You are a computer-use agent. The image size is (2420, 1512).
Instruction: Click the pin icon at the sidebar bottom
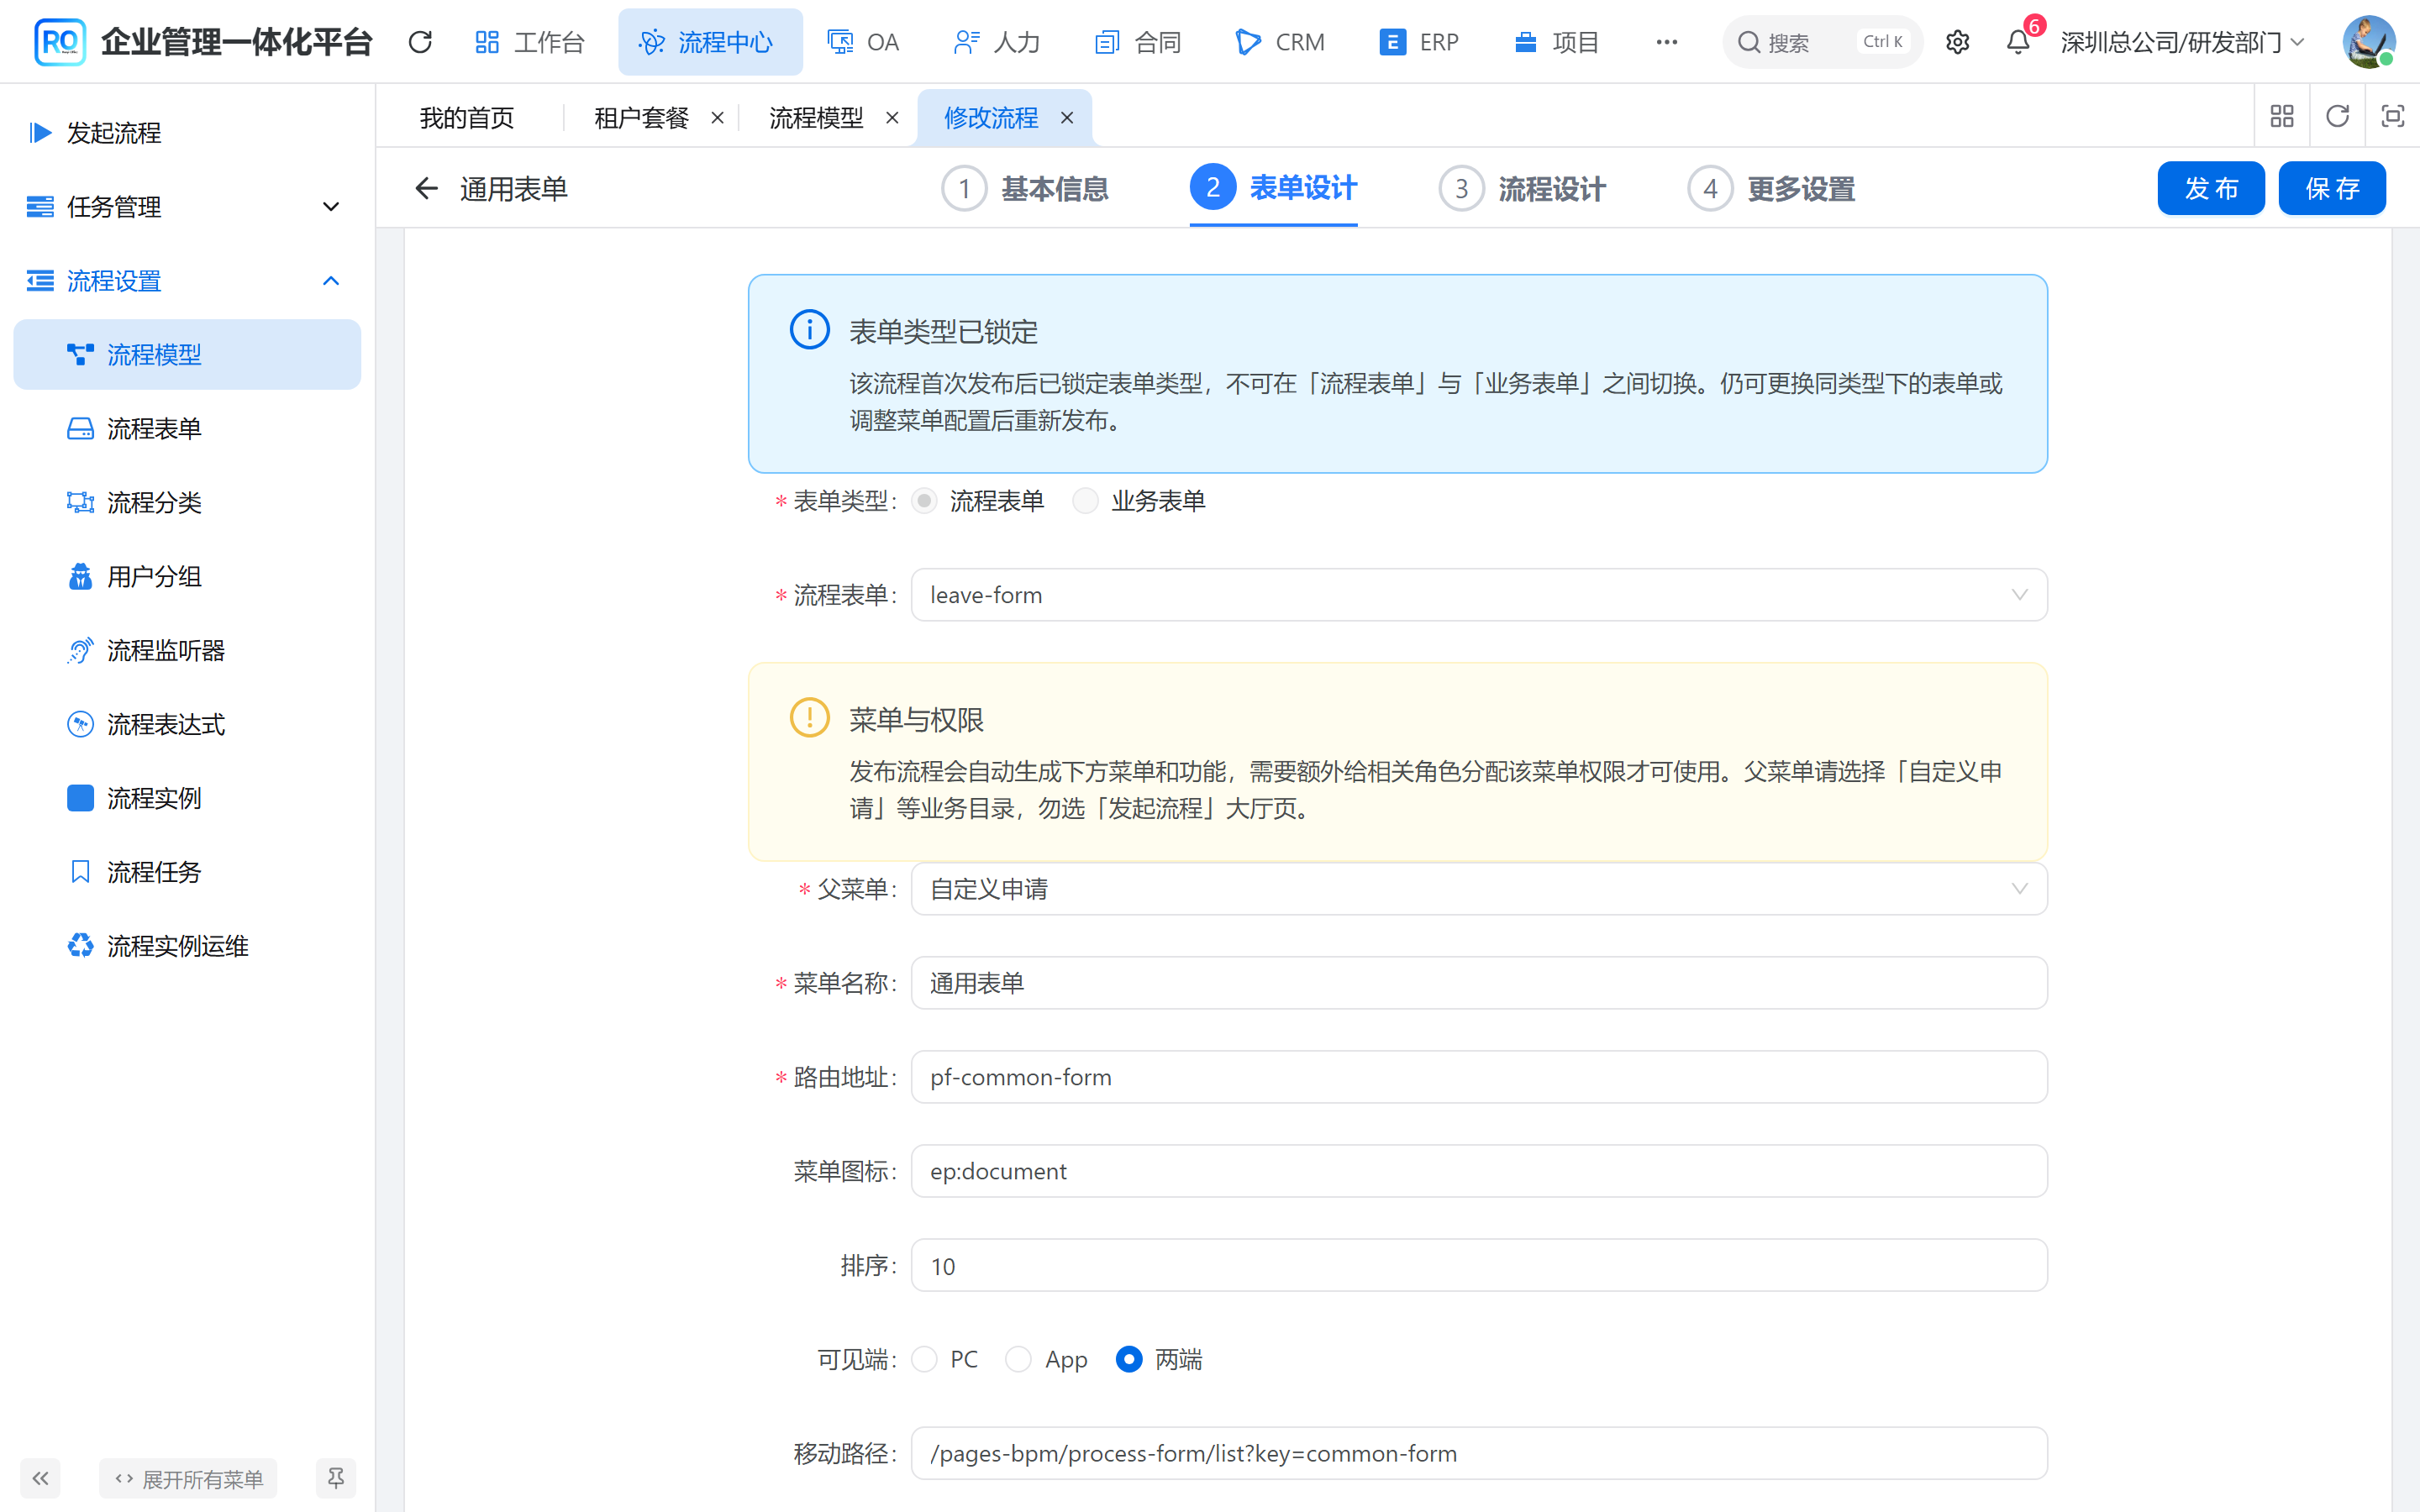click(336, 1478)
